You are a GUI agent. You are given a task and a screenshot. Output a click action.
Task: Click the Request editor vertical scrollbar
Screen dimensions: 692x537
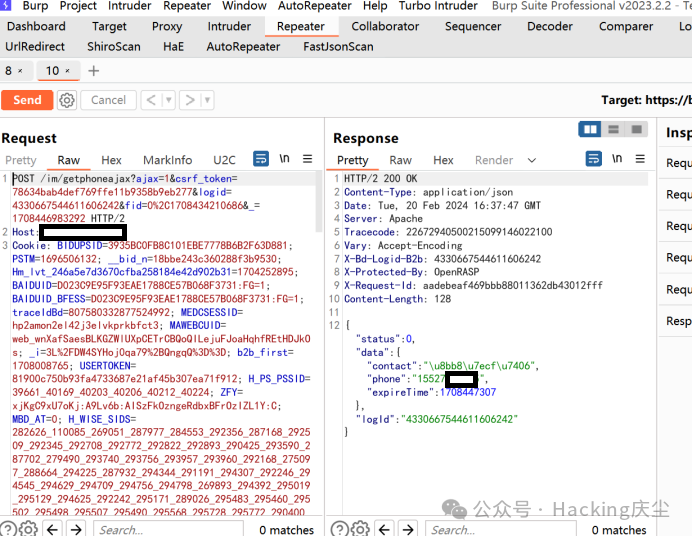[x=319, y=202]
